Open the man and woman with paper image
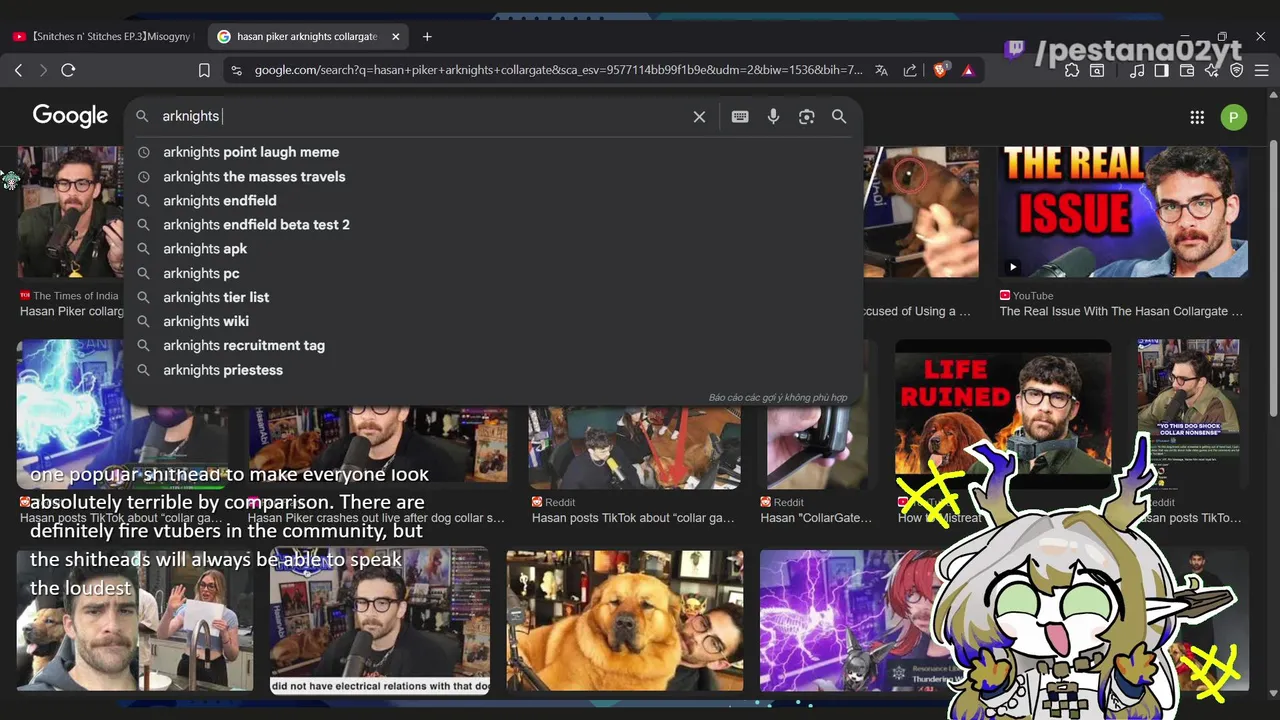The width and height of the screenshot is (1280, 720). 135,620
